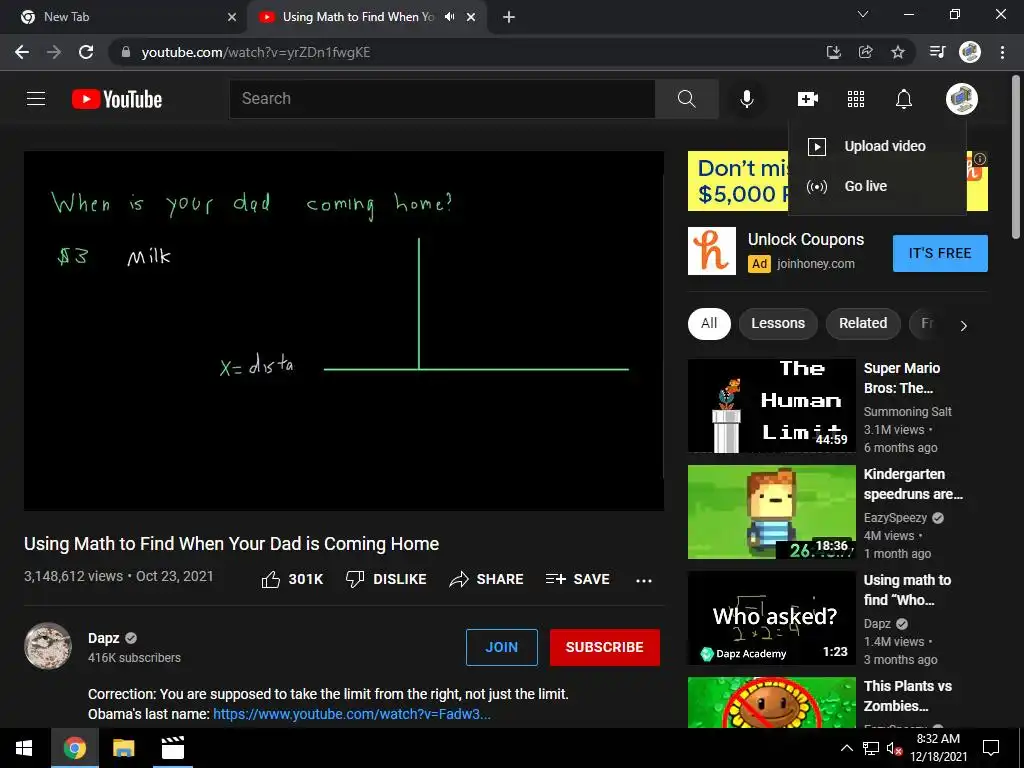Select the Related filter chip

[863, 323]
